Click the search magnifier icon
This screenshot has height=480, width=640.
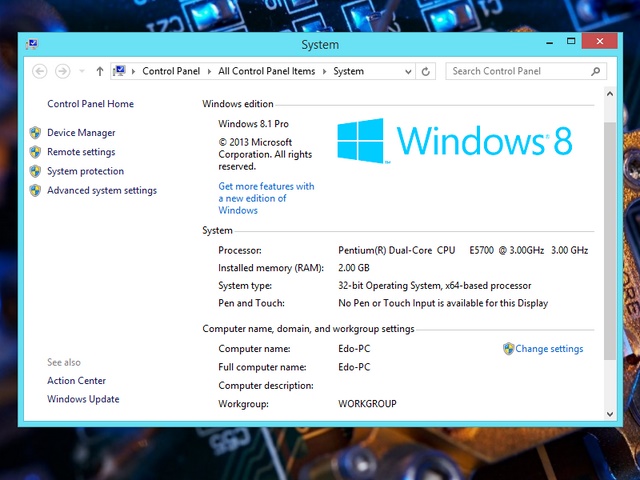coord(596,71)
